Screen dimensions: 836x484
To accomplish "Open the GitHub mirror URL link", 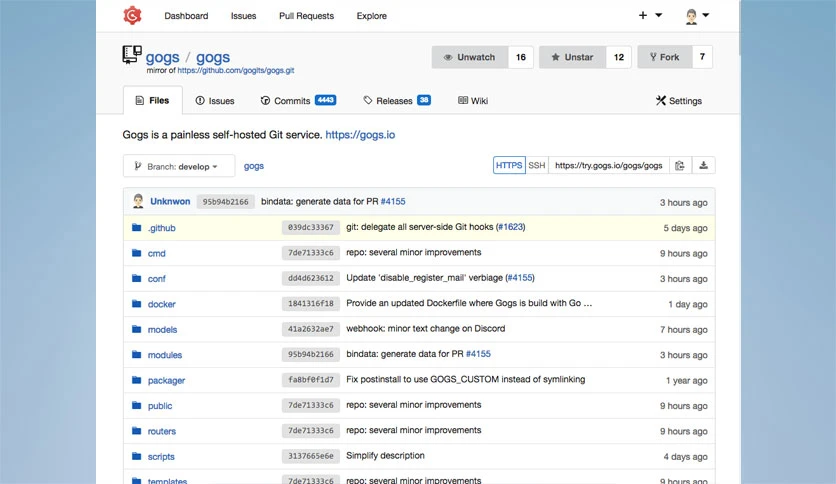I will (236, 70).
